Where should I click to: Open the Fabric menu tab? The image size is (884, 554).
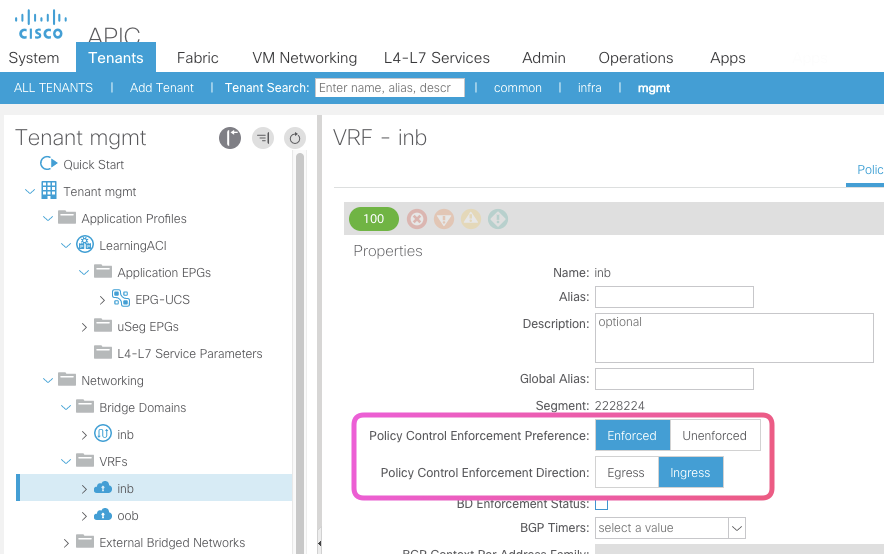tap(198, 58)
